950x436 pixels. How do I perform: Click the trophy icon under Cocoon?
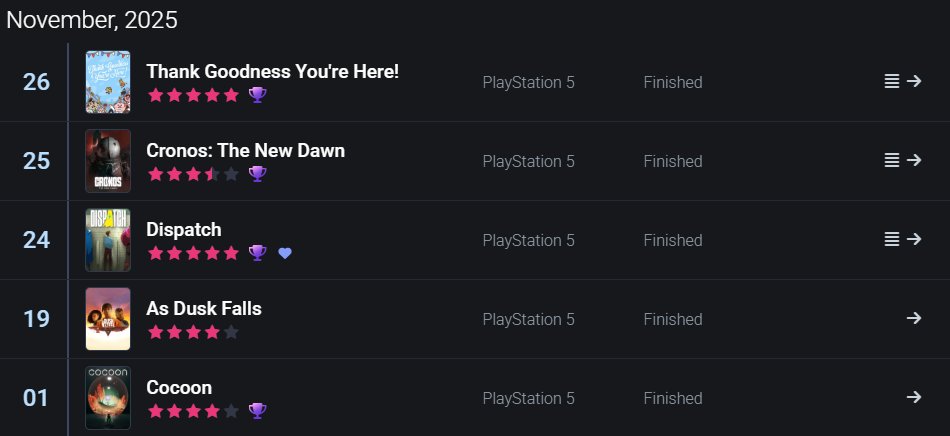point(257,411)
